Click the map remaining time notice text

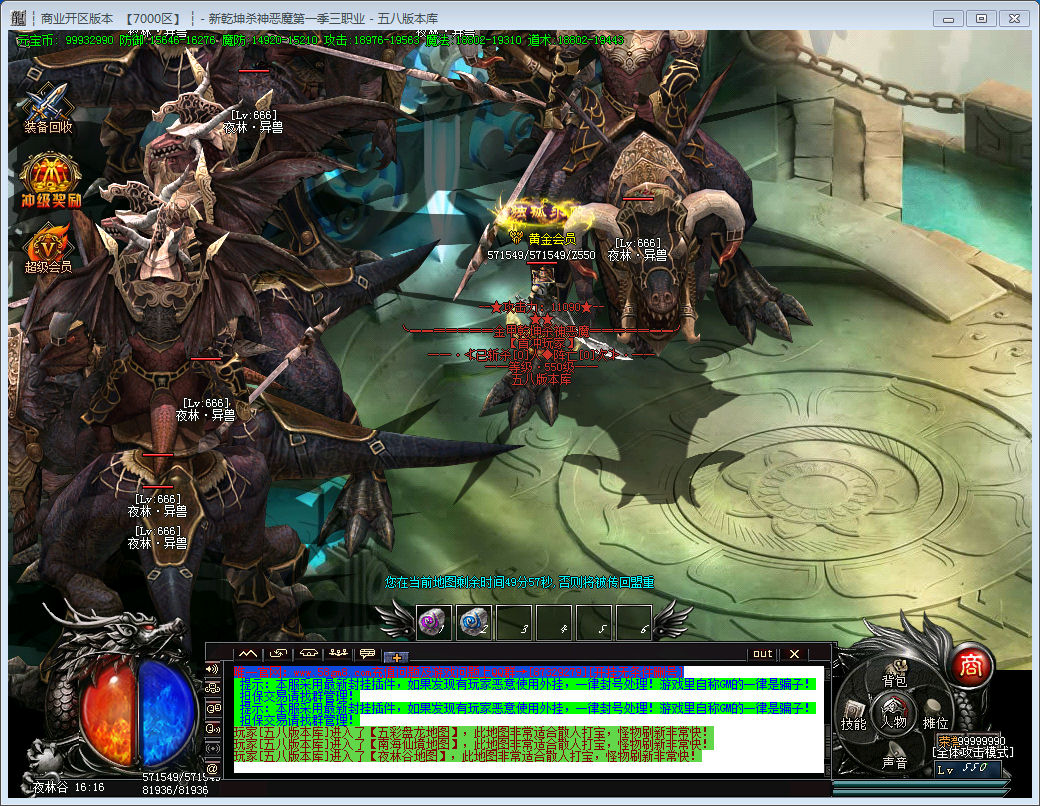(519, 582)
